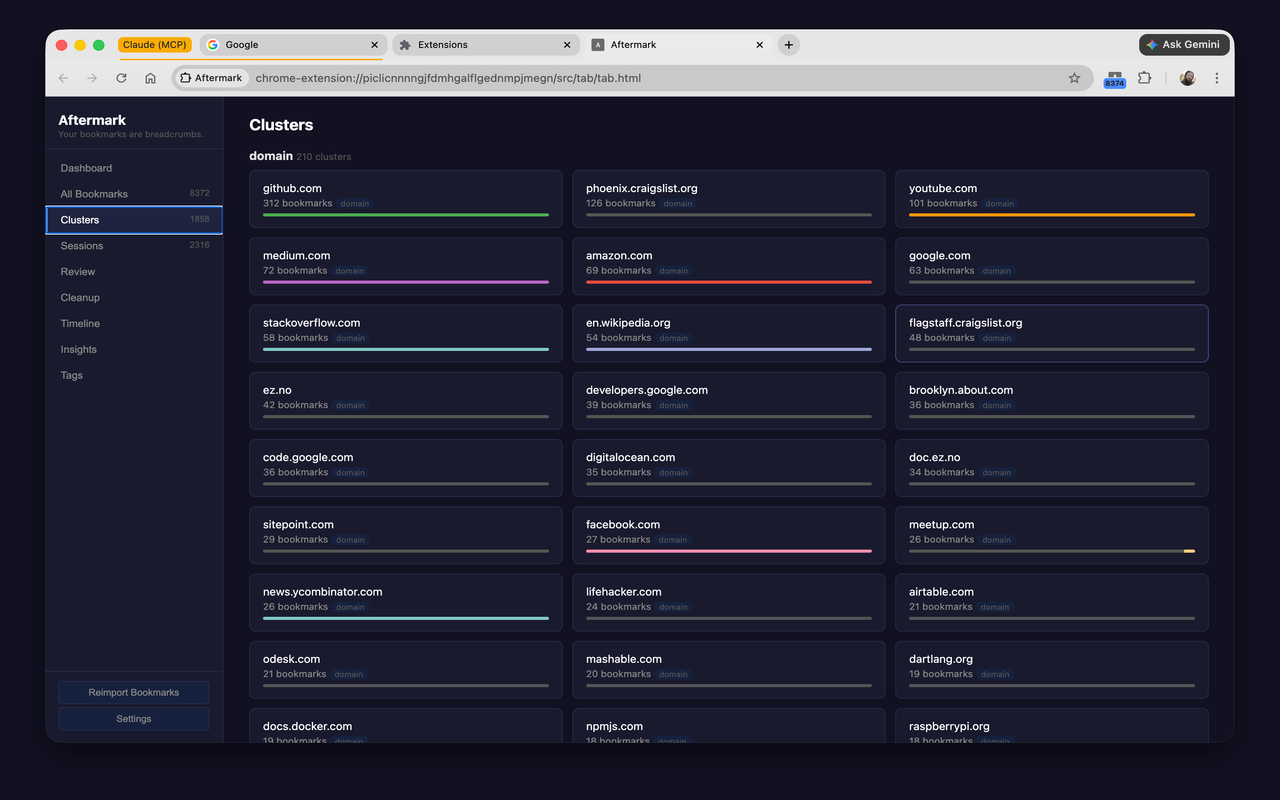Click Ask Gemini button
The width and height of the screenshot is (1280, 800).
click(1184, 45)
